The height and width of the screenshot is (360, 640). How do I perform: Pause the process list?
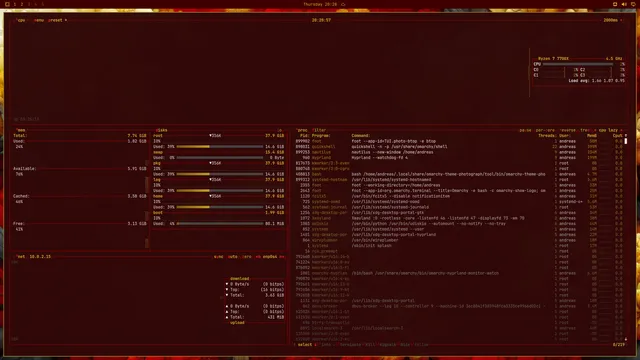pos(525,130)
